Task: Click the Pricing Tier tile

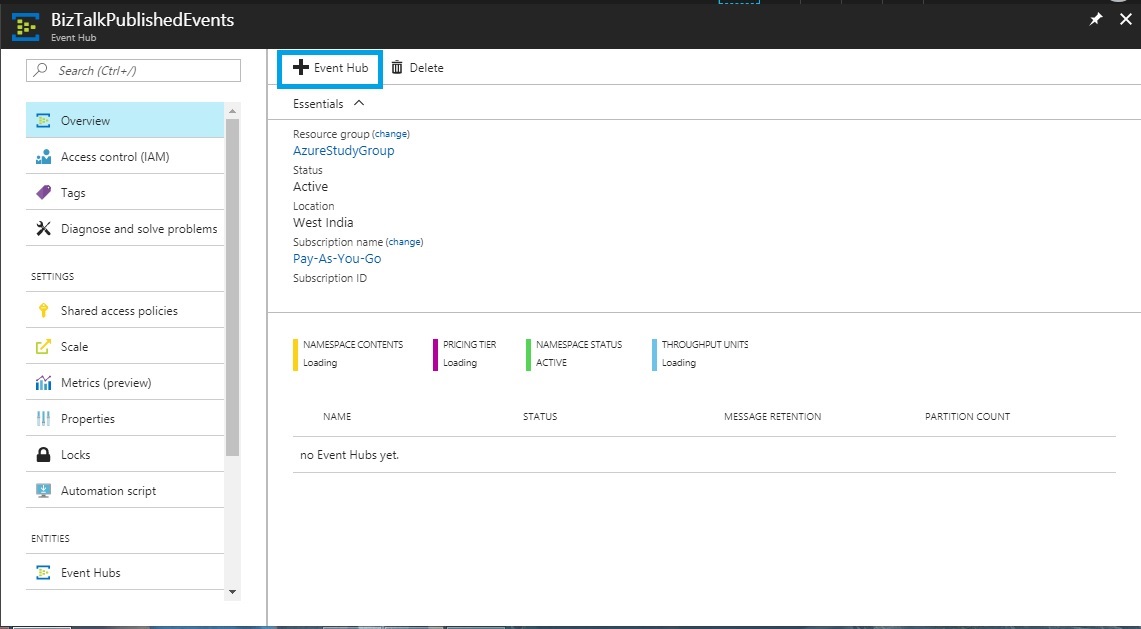Action: [465, 354]
